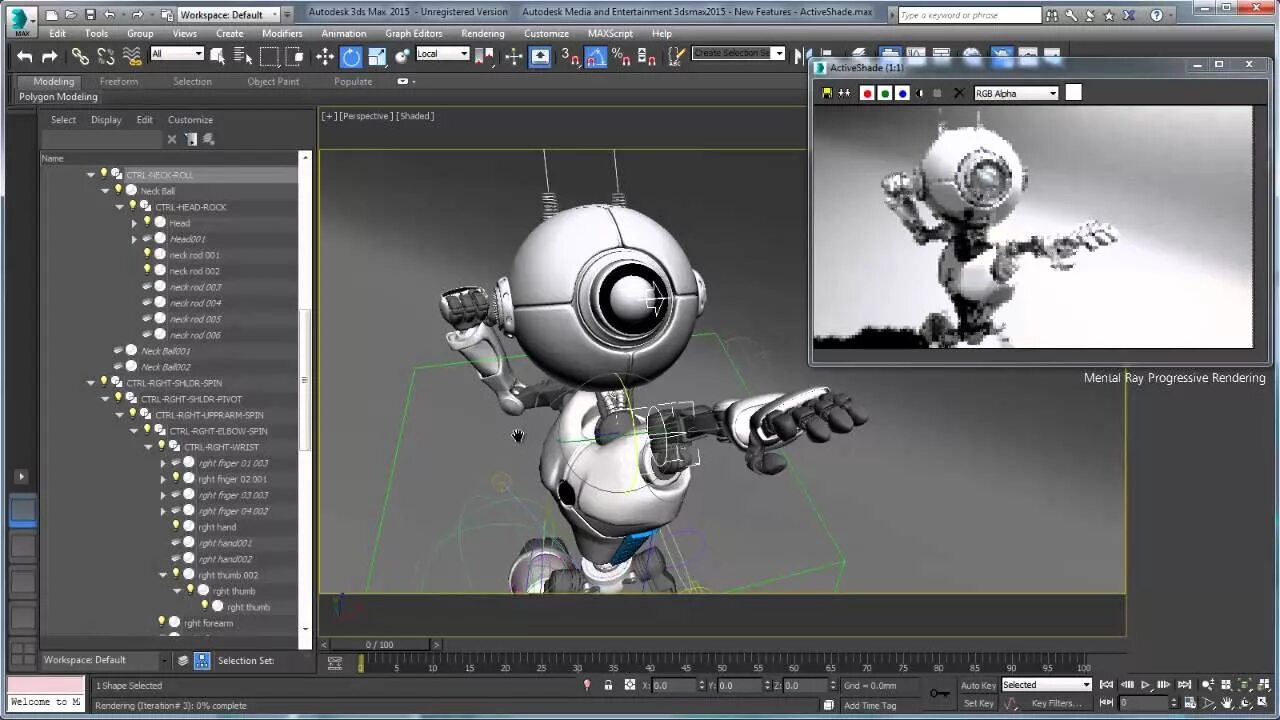Viewport: 1280px width, 720px height.
Task: Save image in ActiveShade window
Action: (827, 93)
